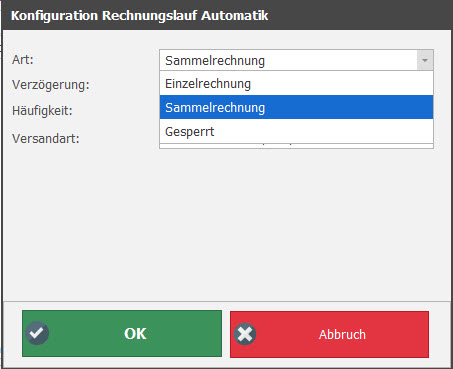Collapse the Art list with its arrow button
453x369 pixels.
425,60
